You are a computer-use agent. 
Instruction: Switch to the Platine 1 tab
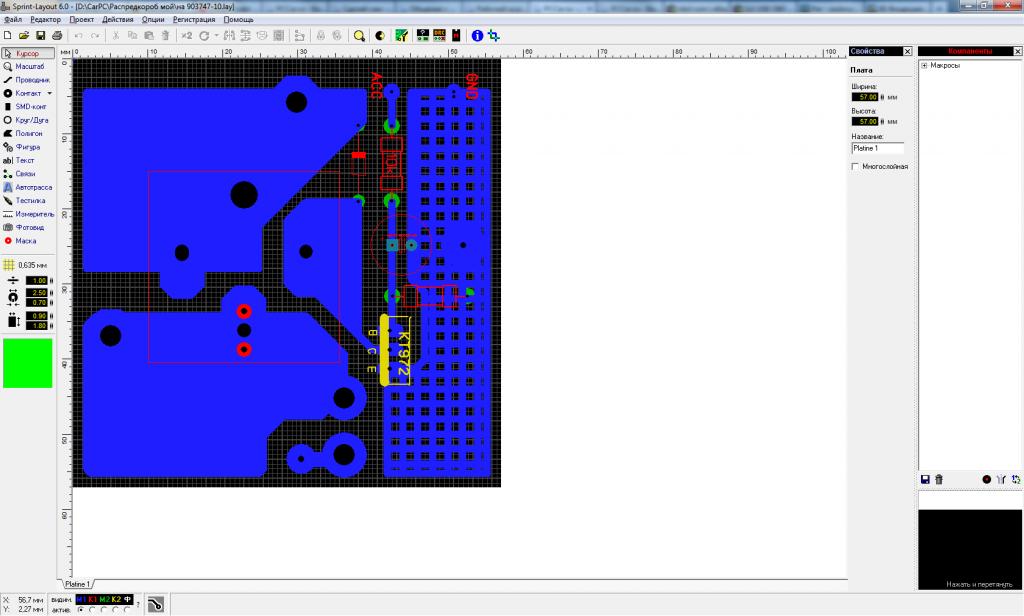click(x=78, y=583)
